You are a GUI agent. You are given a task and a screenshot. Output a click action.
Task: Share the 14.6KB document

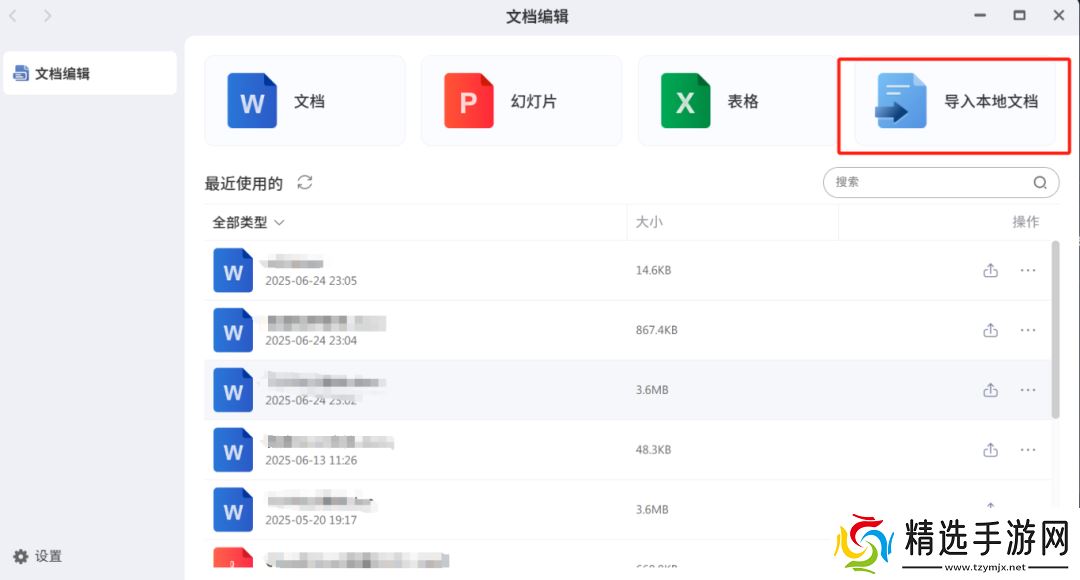pos(990,270)
